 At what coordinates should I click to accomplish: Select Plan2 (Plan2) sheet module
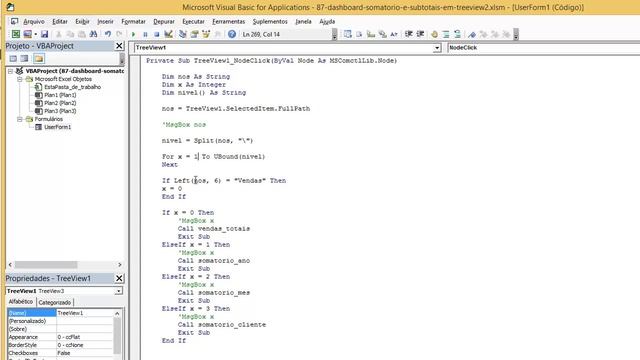60,103
